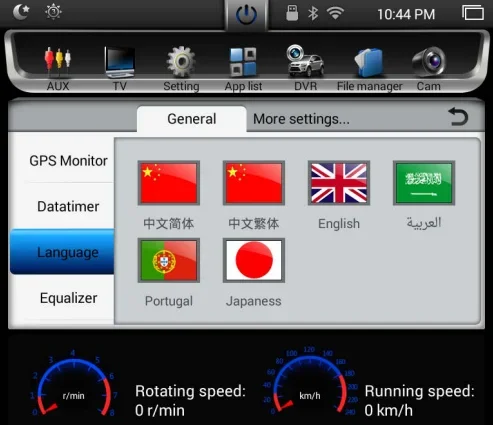493x425 pixels.
Task: Select Simplified Chinese 中文简体 flag
Action: pos(169,183)
